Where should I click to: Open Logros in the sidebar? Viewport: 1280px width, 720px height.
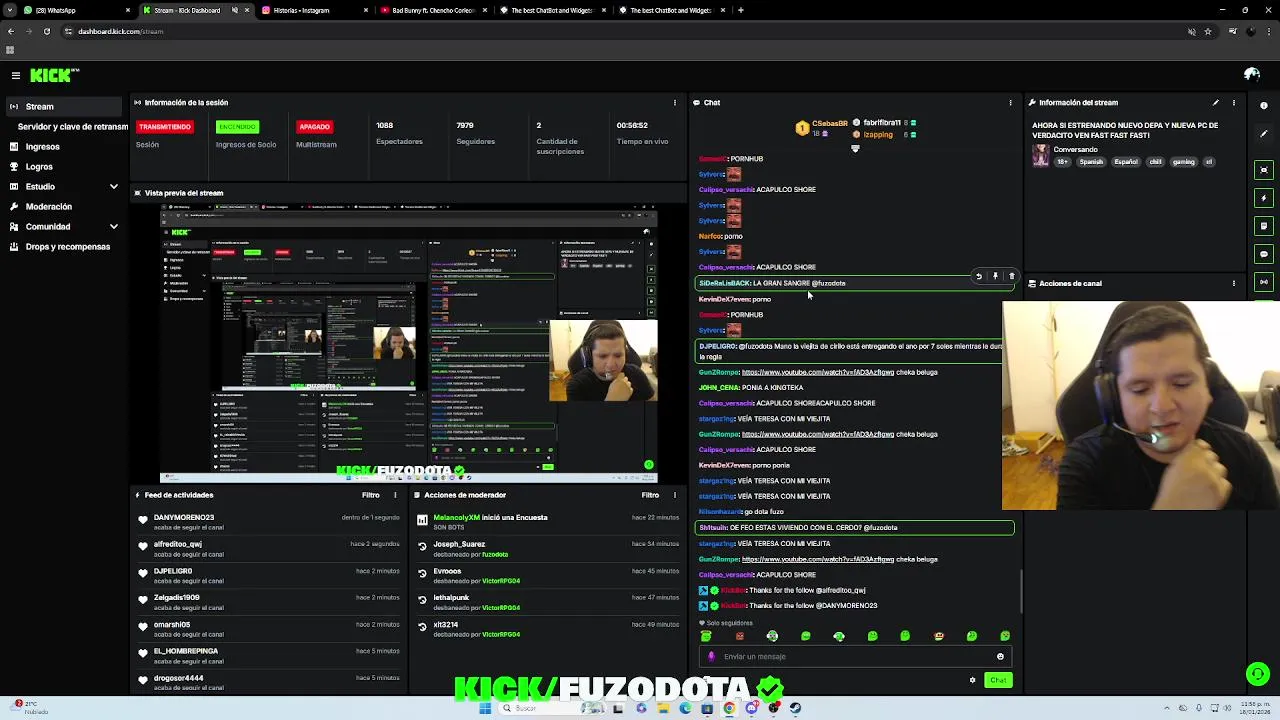coord(39,167)
